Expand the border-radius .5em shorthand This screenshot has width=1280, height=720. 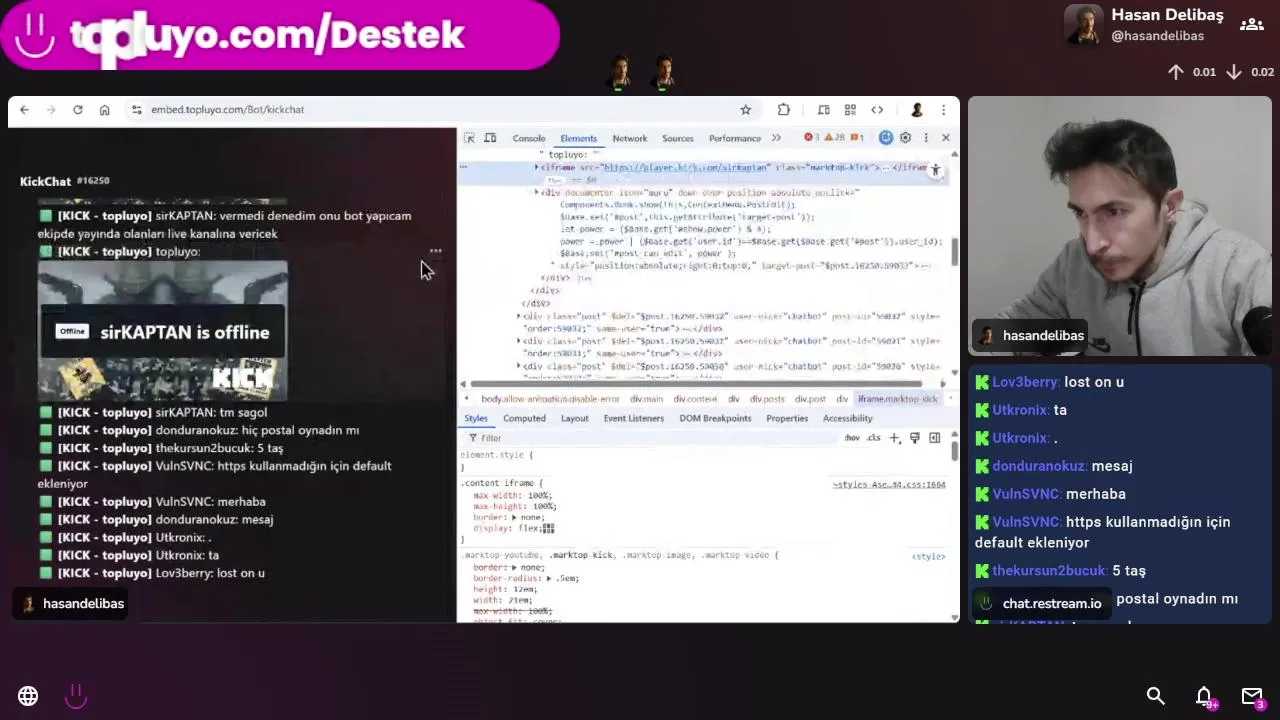click(x=549, y=578)
